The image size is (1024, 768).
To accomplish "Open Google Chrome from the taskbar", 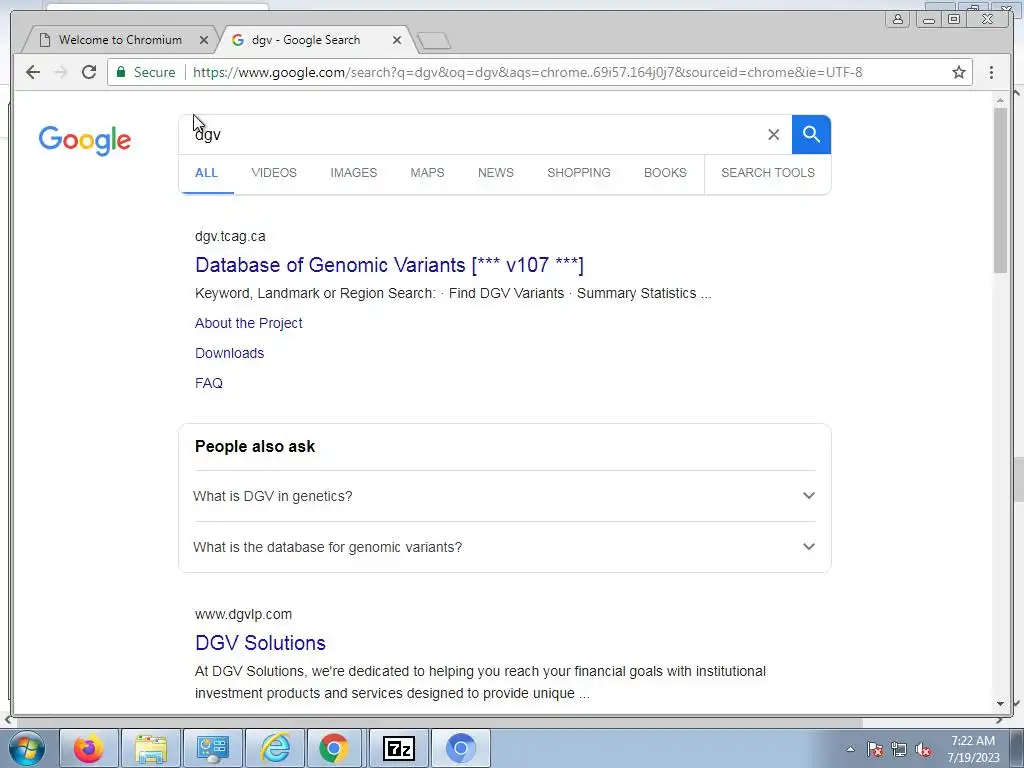I will click(x=334, y=748).
